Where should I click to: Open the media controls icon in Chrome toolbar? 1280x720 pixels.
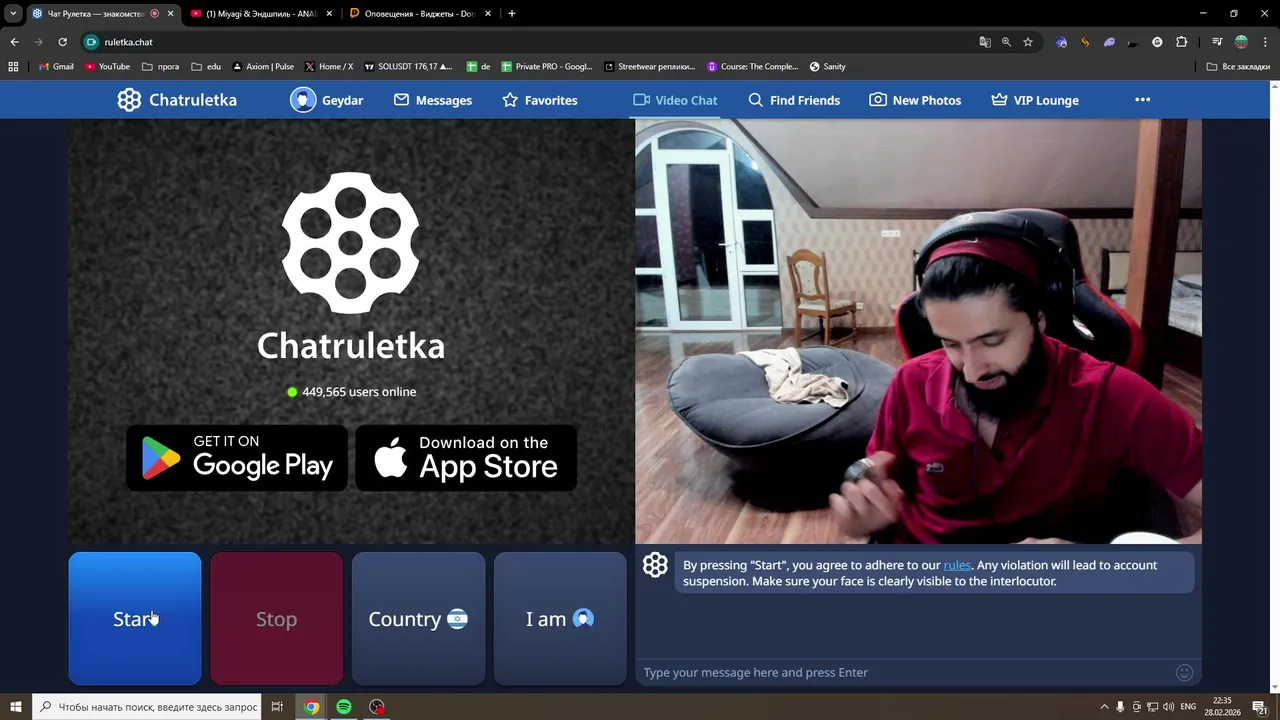[1217, 42]
